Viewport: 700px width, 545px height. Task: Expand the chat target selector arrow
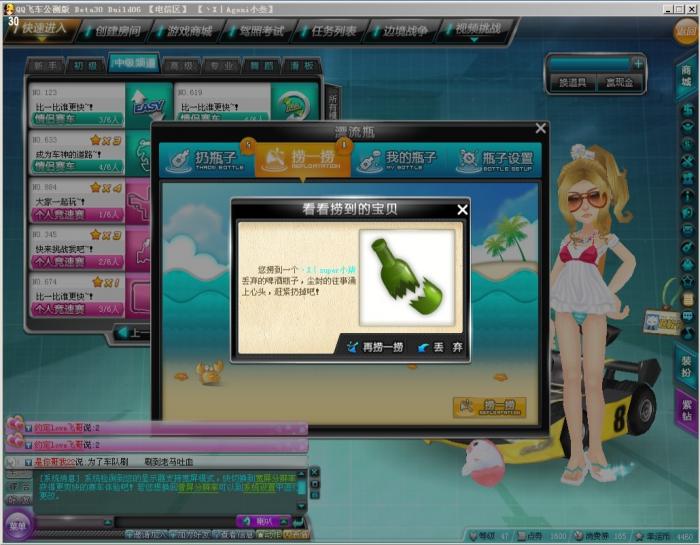tap(108, 522)
